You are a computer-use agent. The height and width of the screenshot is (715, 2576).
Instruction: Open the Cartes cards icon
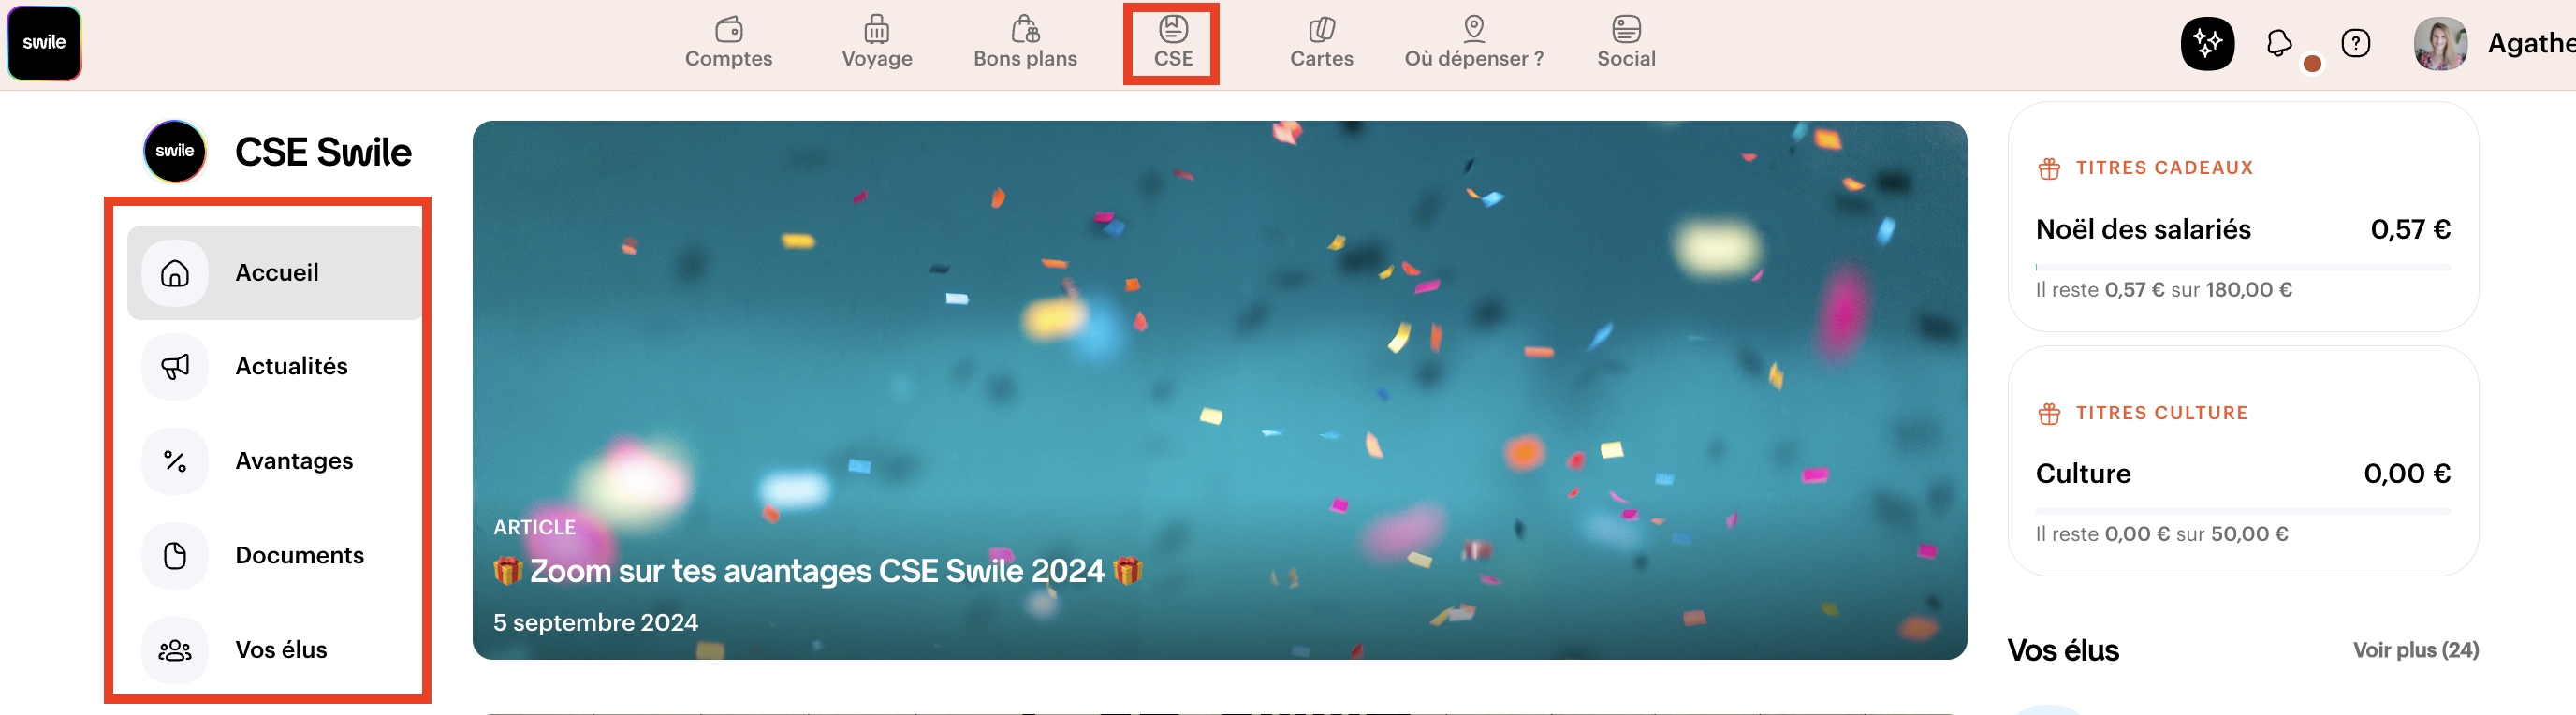pos(1321,29)
